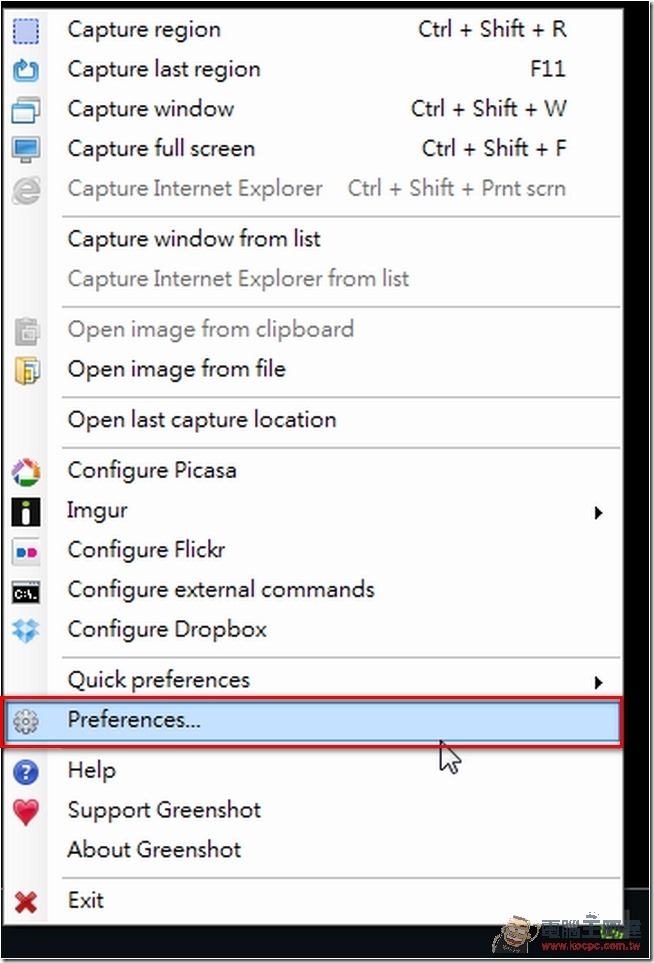Viewport: 654px width, 963px height.
Task: Click the Capture last region icon
Action: pos(26,70)
